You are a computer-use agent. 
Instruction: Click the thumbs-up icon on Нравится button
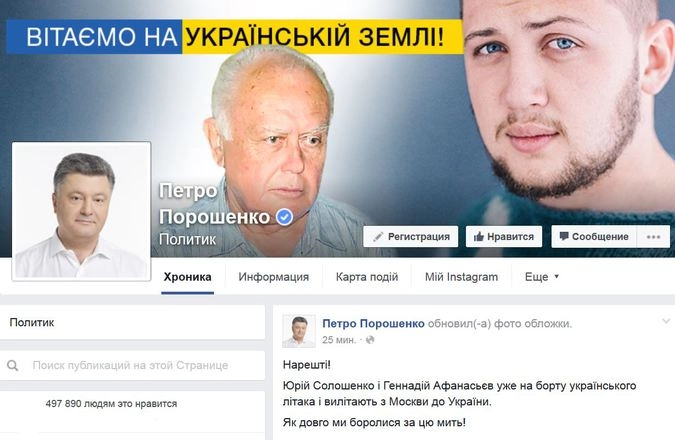(479, 237)
